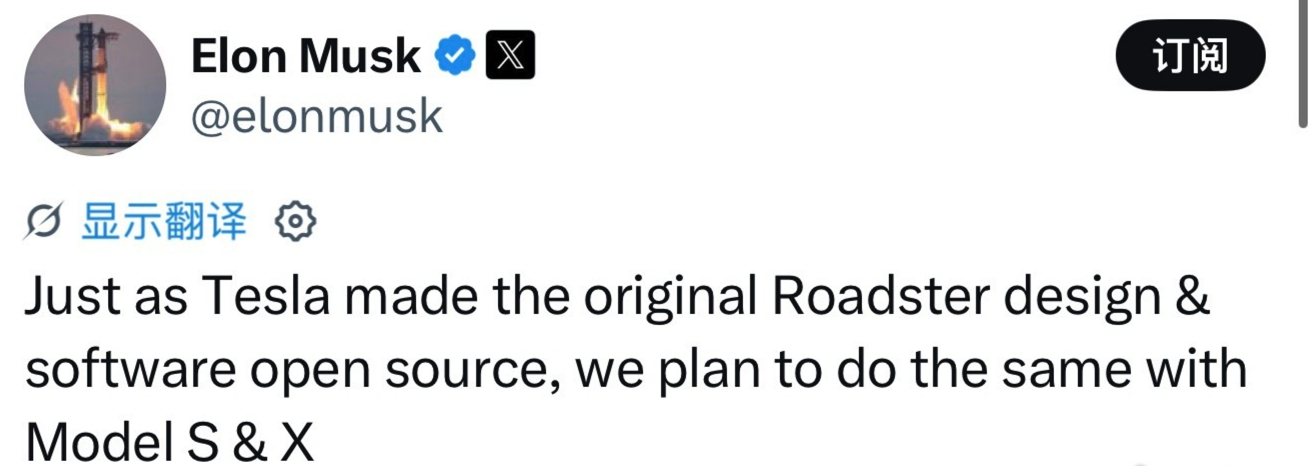1316x466 pixels.
Task: Click the translate slashed-circle icon
Action: [x=45, y=223]
